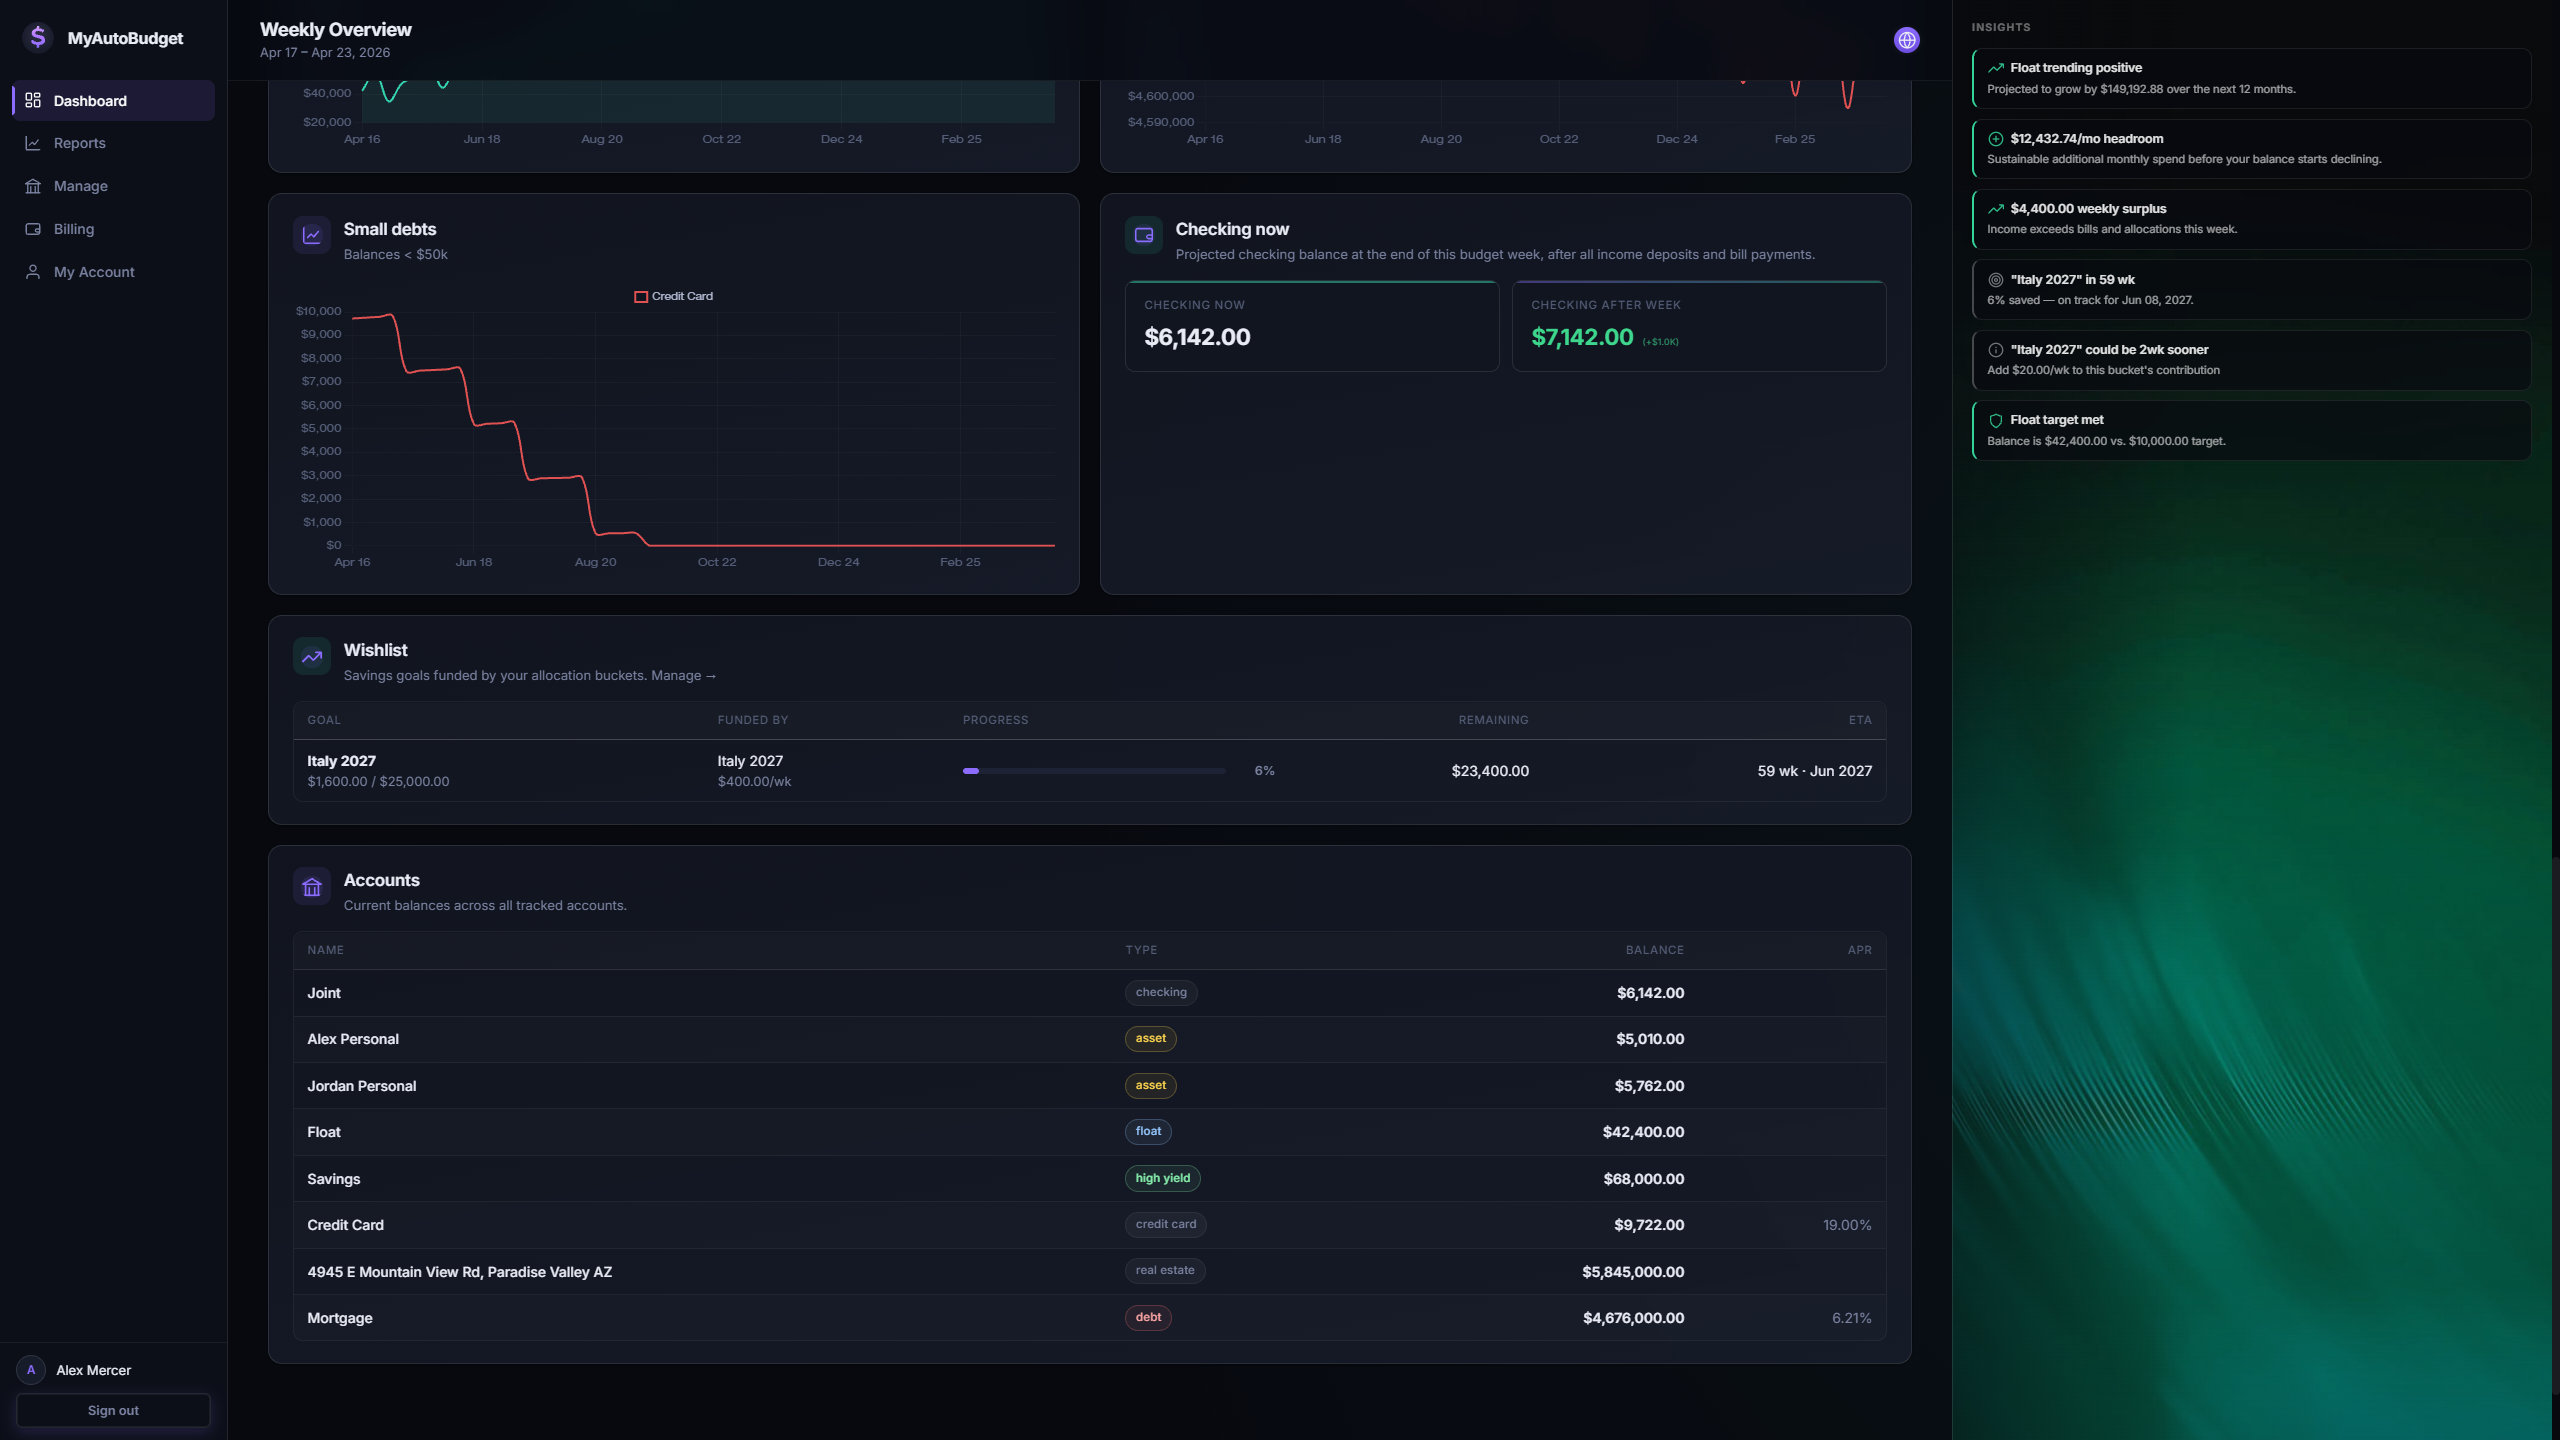The image size is (2560, 1440).
Task: Toggle the Credit Card legend swatch
Action: (641, 297)
